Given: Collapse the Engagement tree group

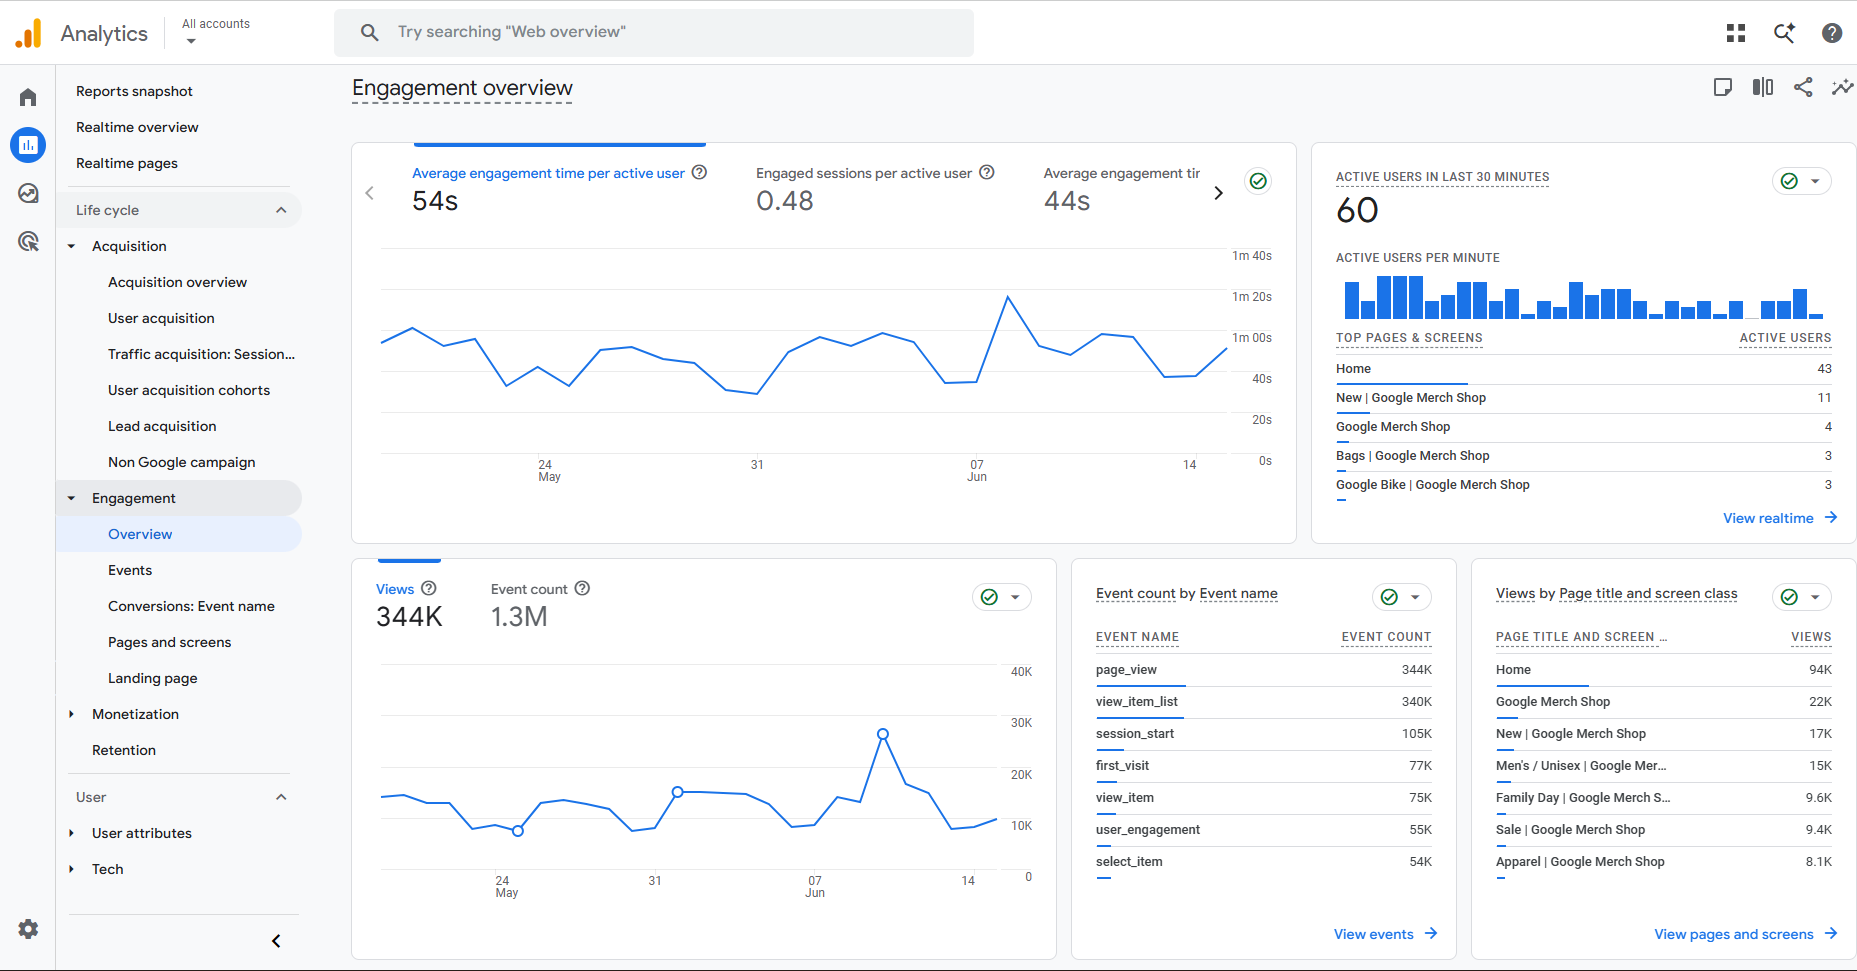Looking at the screenshot, I should [x=72, y=498].
